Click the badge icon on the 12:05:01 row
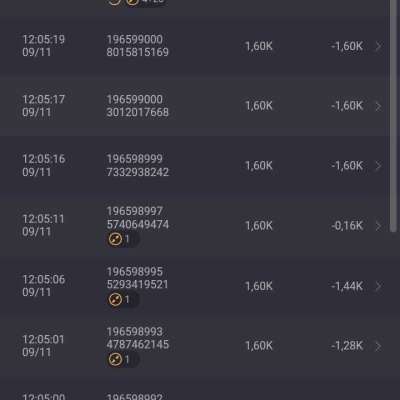This screenshot has width=400, height=400. point(115,359)
